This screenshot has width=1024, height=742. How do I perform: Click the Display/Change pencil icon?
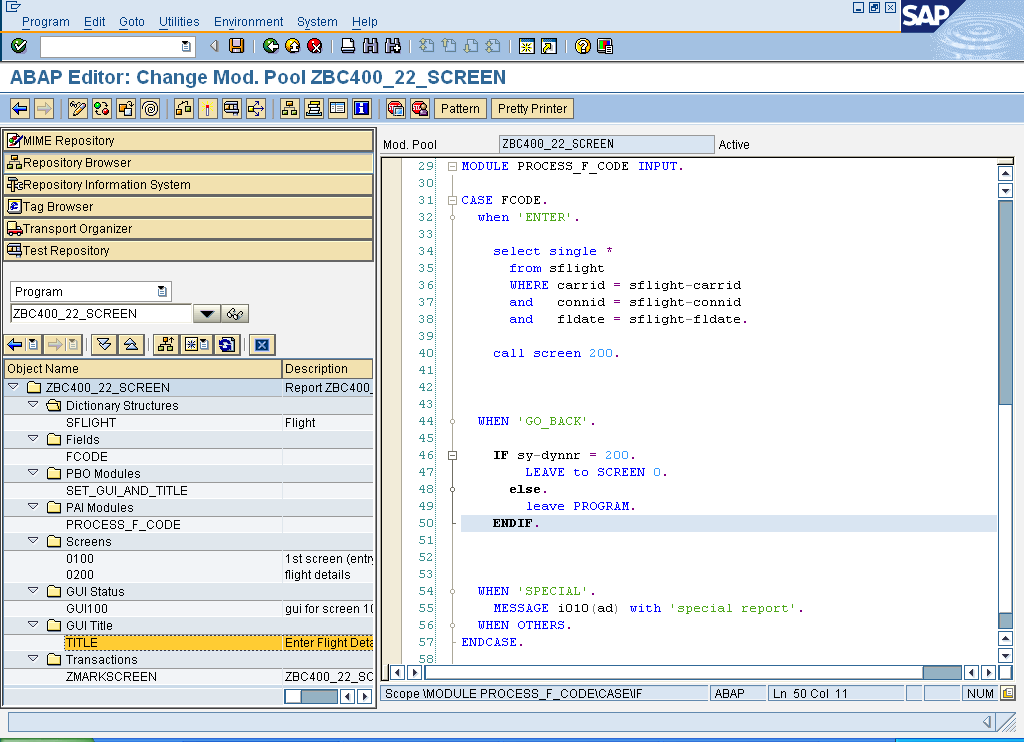[78, 108]
